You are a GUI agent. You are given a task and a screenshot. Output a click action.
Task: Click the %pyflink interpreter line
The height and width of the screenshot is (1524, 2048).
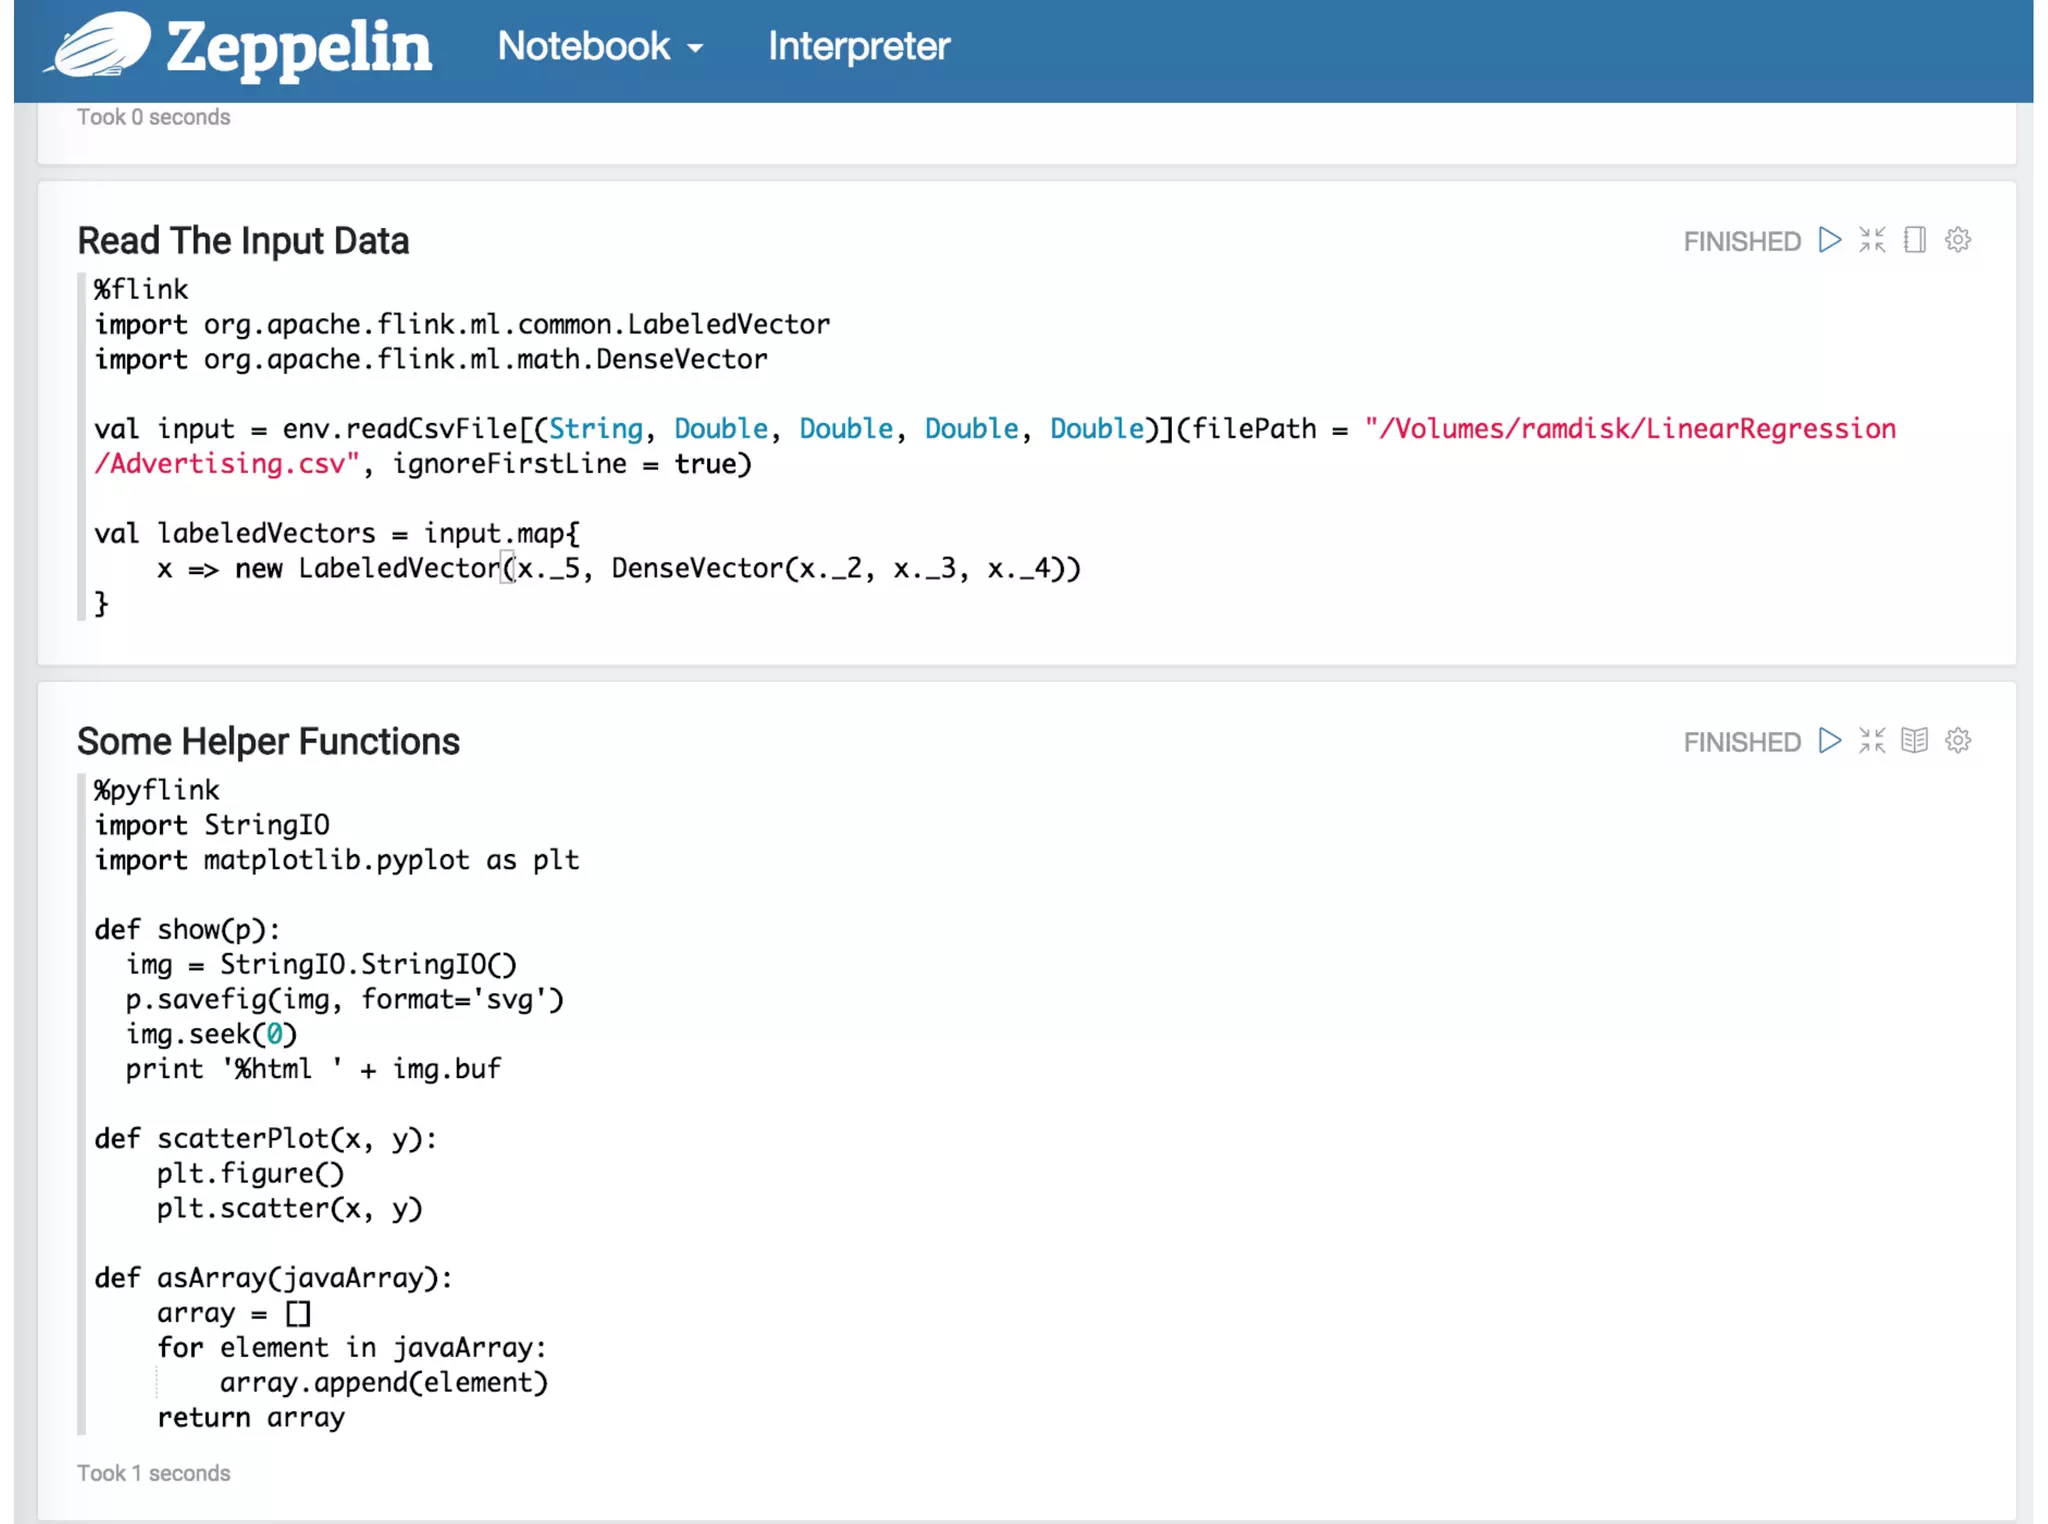coord(156,790)
